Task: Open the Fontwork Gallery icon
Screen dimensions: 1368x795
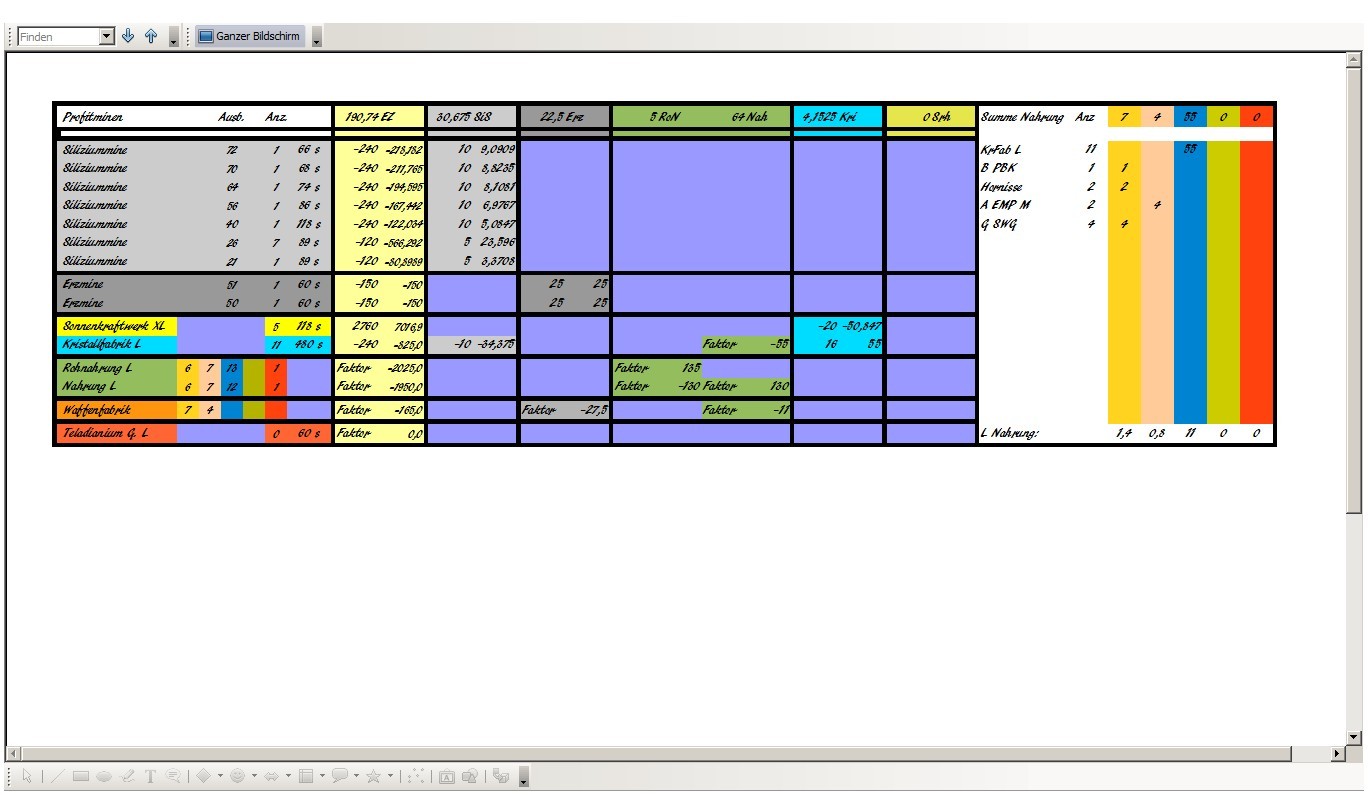Action: point(447,776)
